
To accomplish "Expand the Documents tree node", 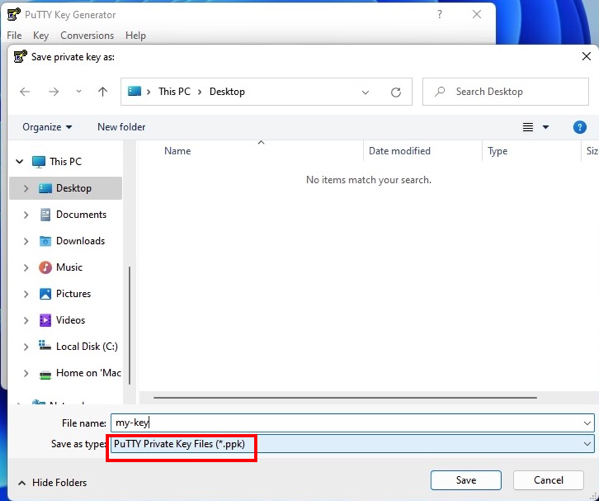I will (x=26, y=215).
